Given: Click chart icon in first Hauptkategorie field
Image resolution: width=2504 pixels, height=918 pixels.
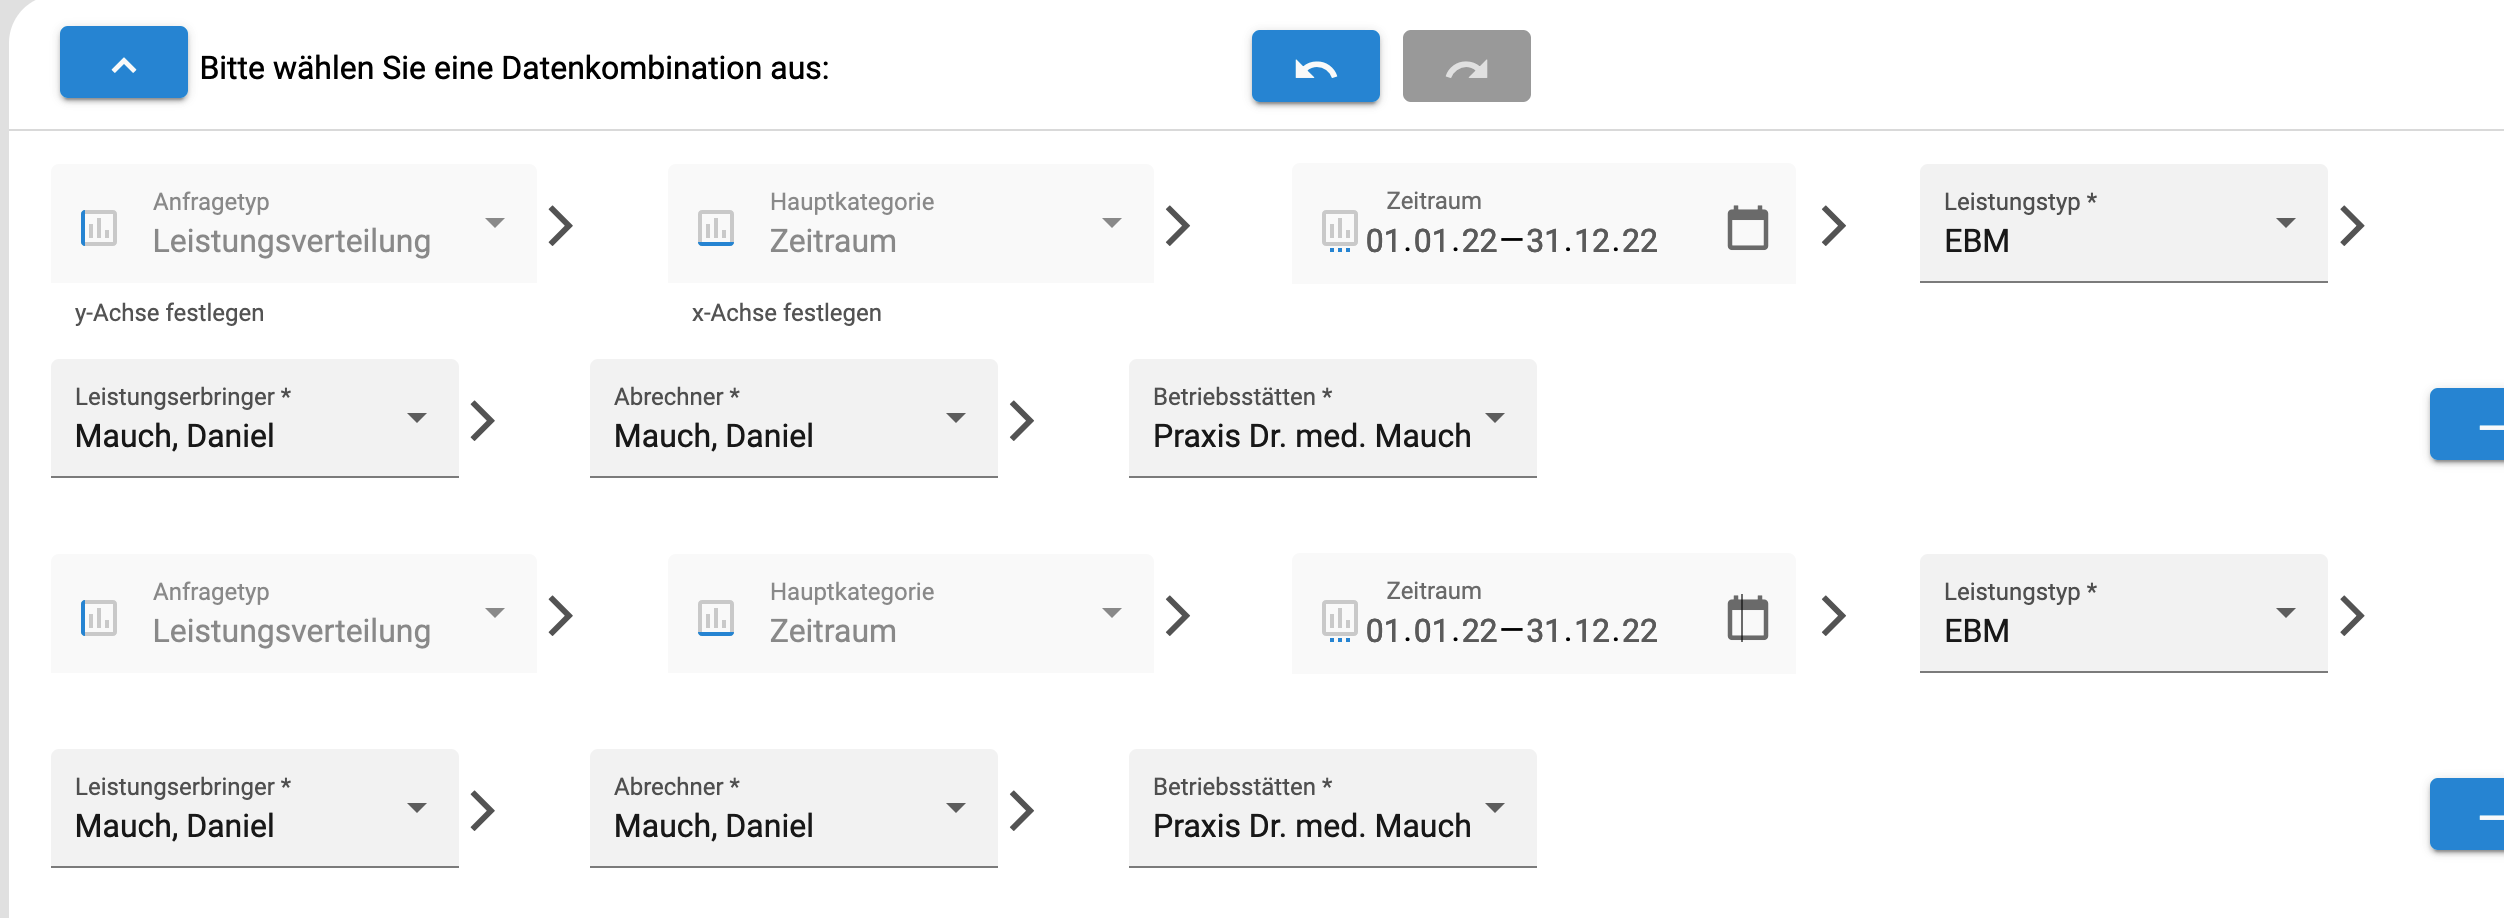Looking at the screenshot, I should point(716,228).
